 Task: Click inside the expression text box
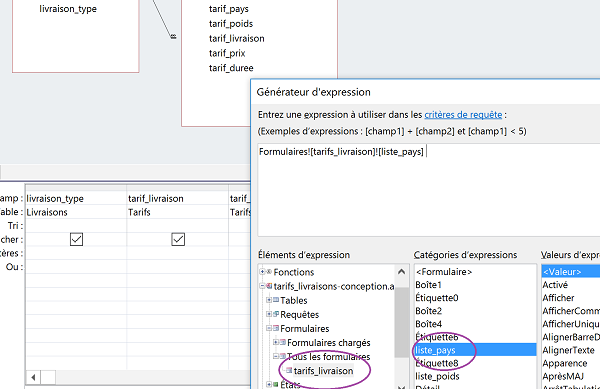click(x=429, y=190)
